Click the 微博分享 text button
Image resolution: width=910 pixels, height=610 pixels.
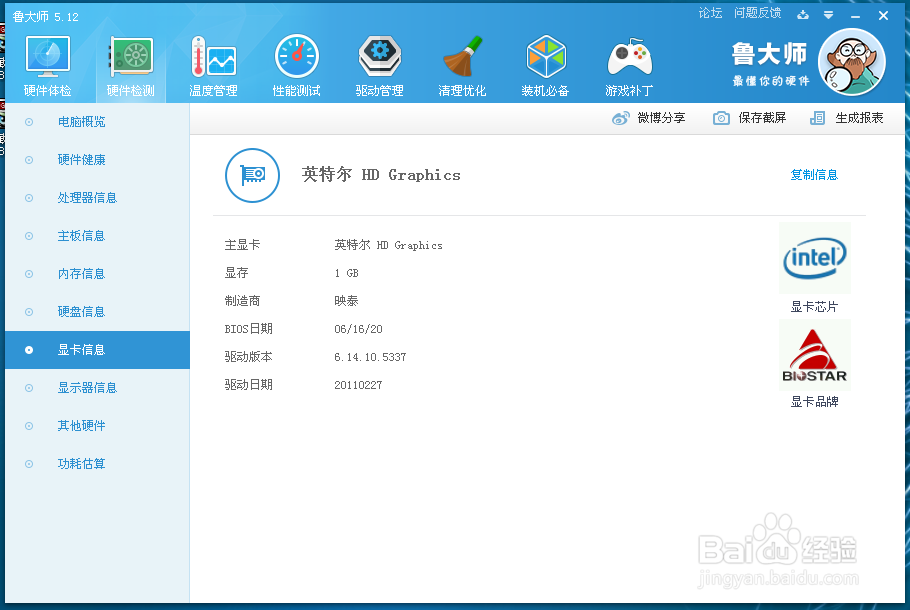click(x=662, y=118)
